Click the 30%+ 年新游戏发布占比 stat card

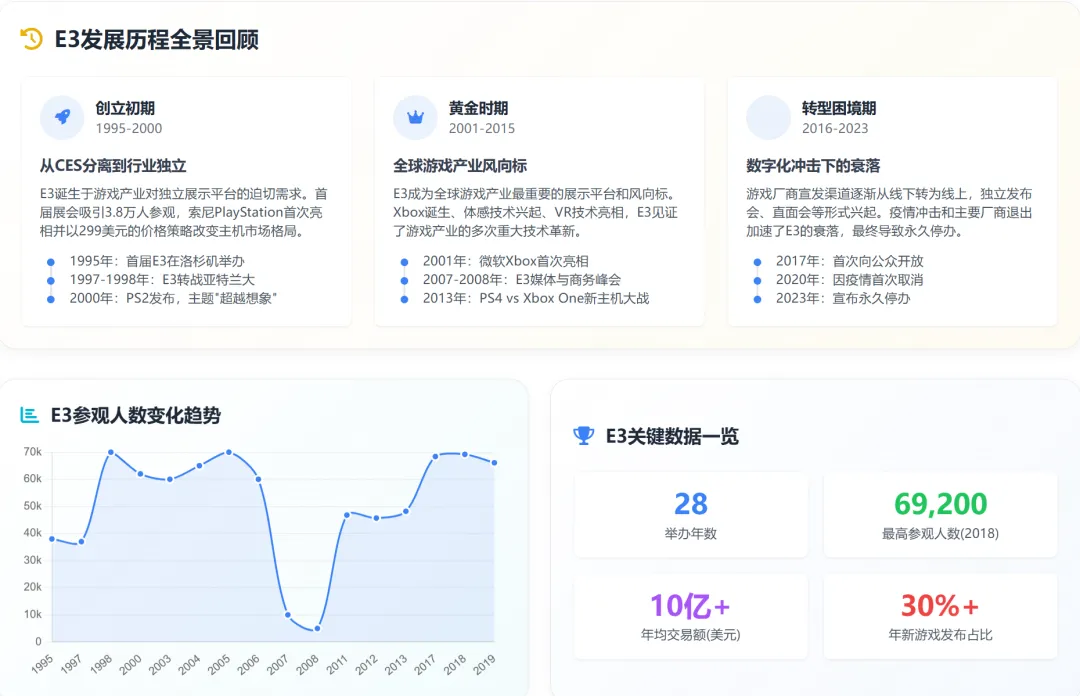(x=940, y=616)
